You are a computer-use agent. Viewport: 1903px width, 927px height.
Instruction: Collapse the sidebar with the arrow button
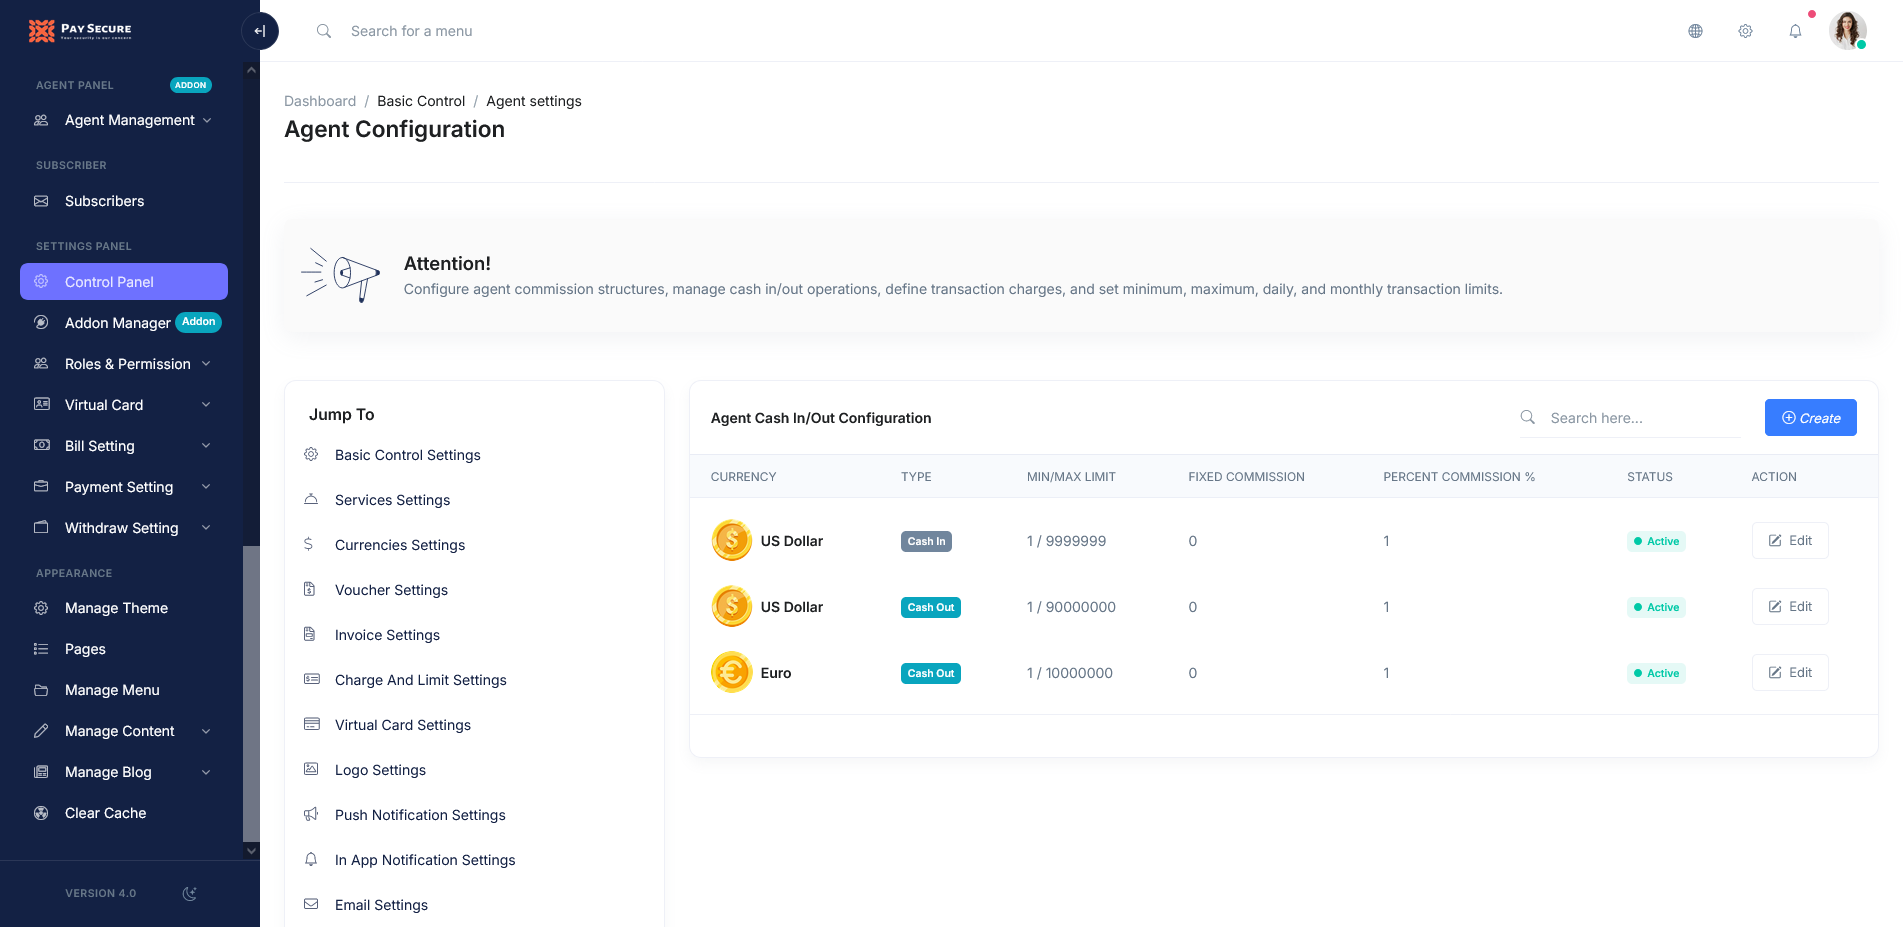(260, 31)
